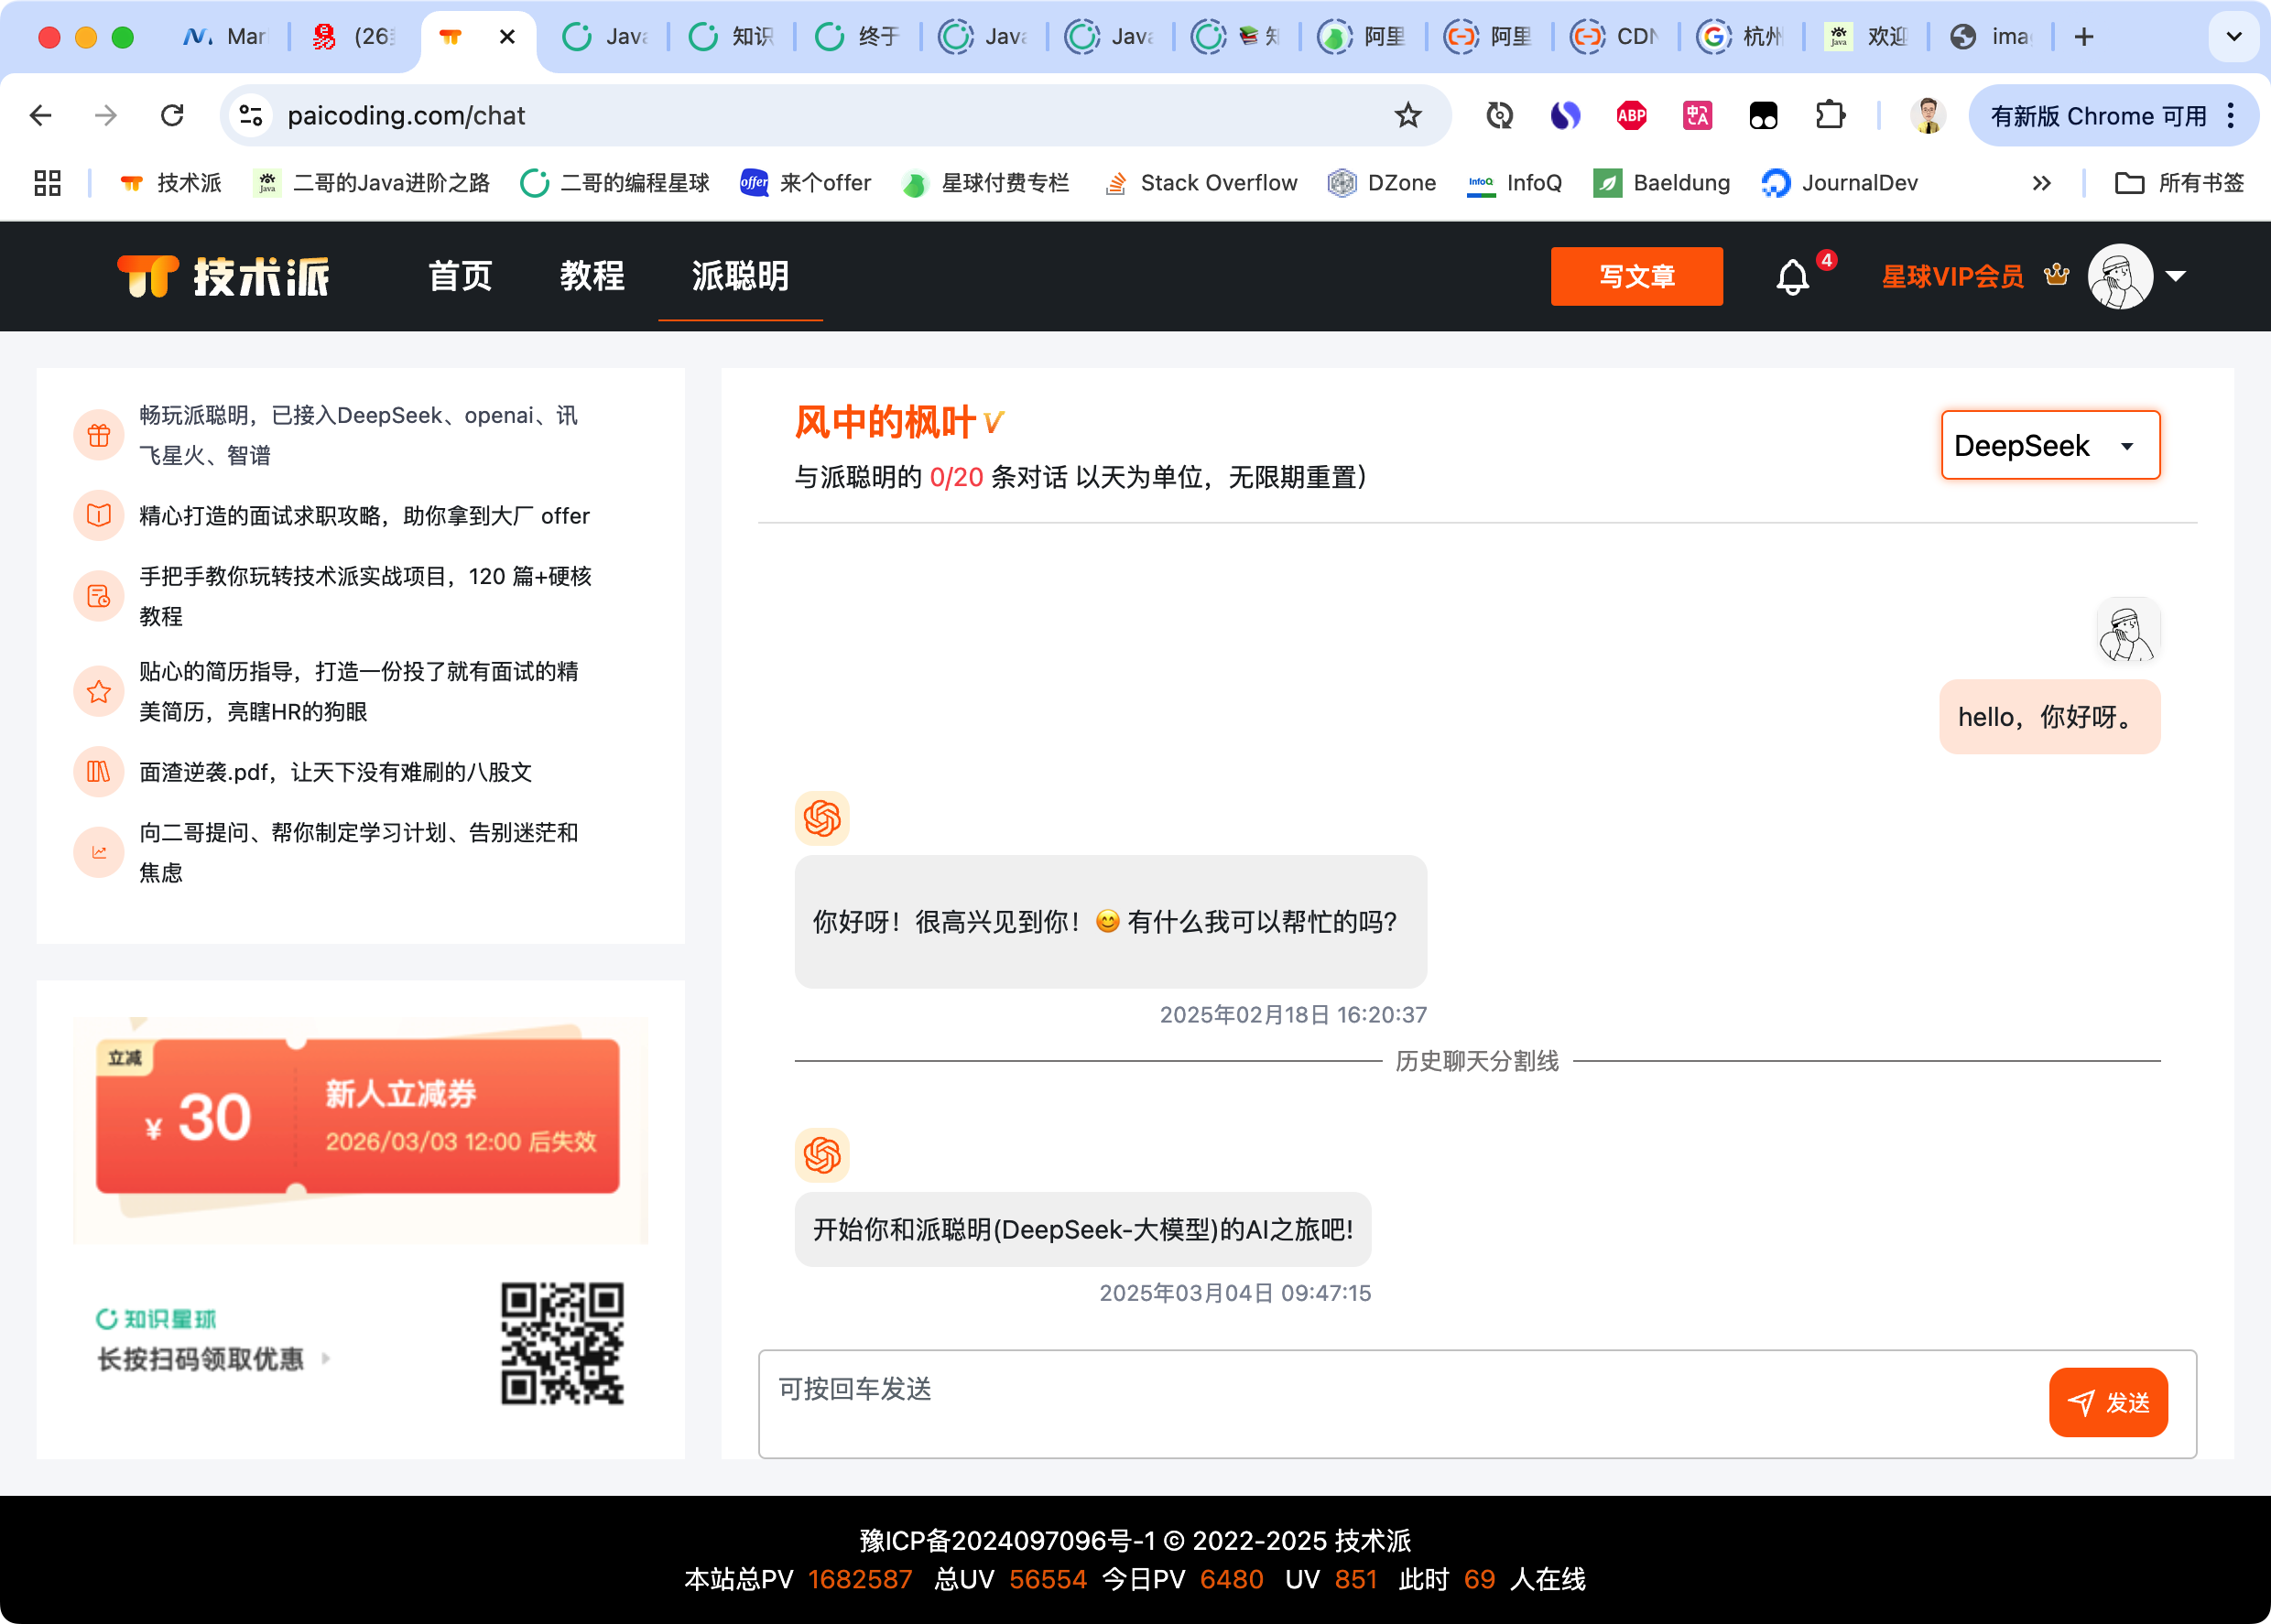Switch to the 教程 tab
2271x1624 pixels.
coord(593,277)
